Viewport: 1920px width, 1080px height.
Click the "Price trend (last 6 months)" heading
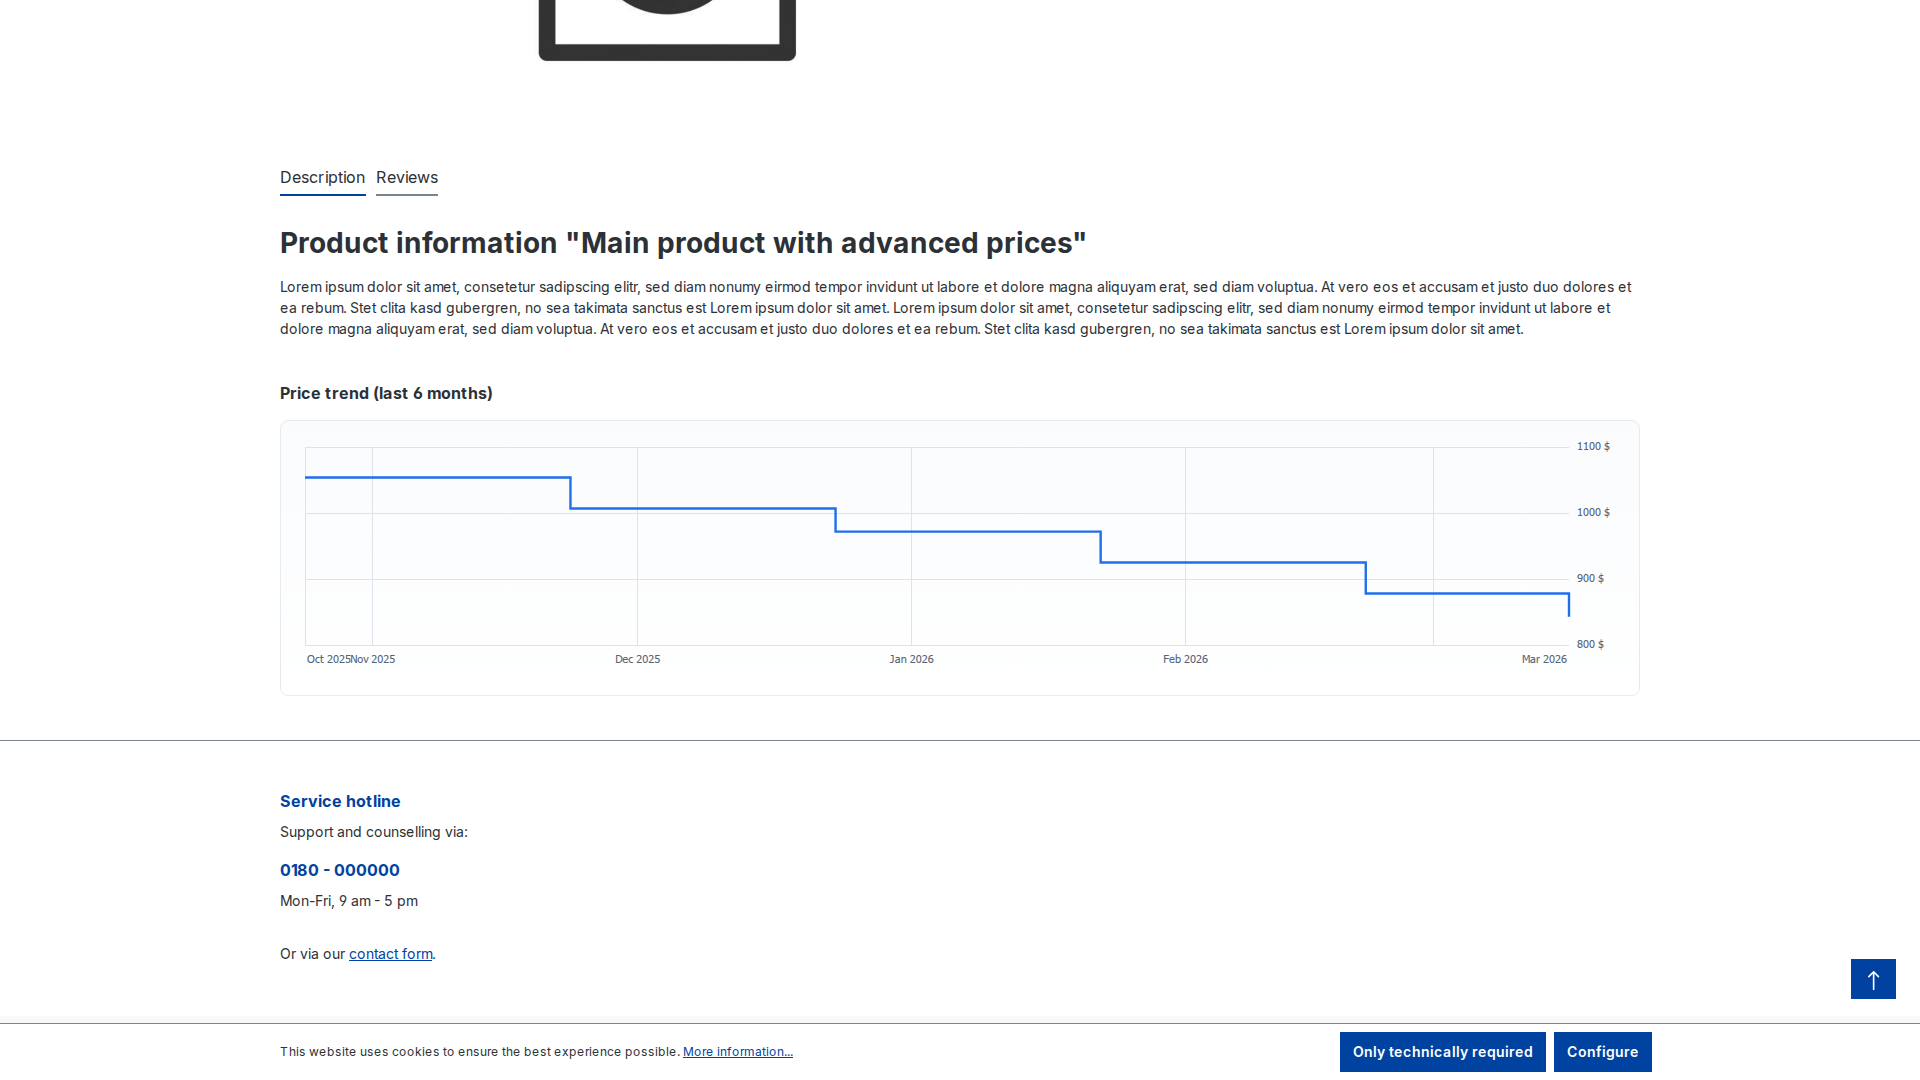pos(386,393)
